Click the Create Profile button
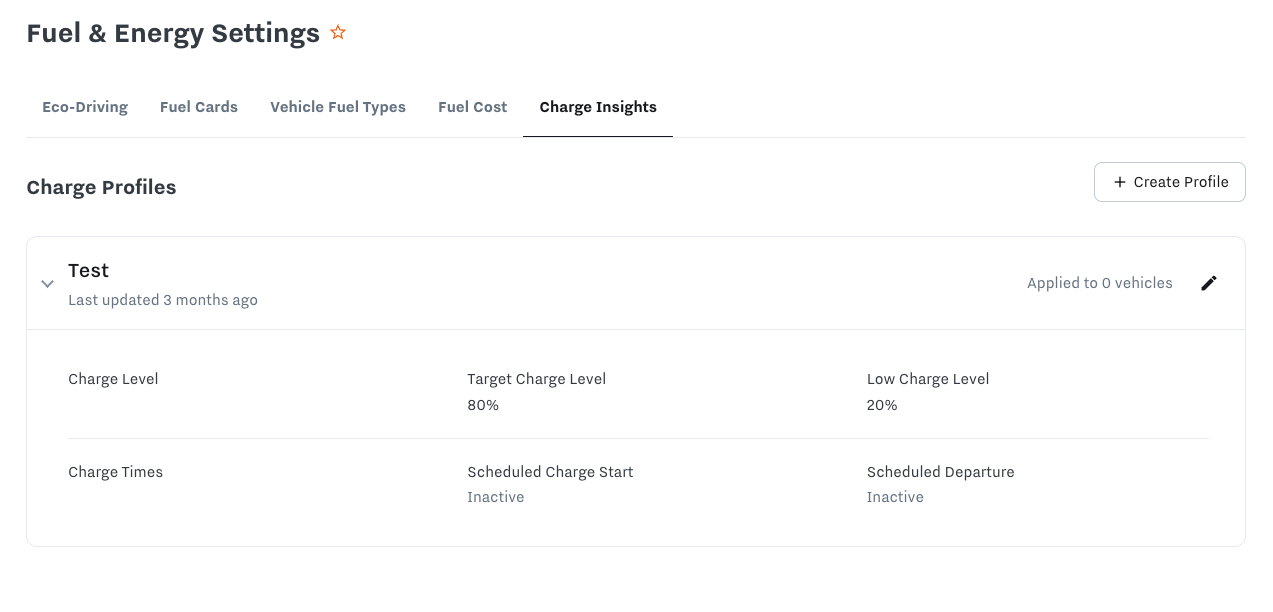The image size is (1273, 612). point(1169,182)
